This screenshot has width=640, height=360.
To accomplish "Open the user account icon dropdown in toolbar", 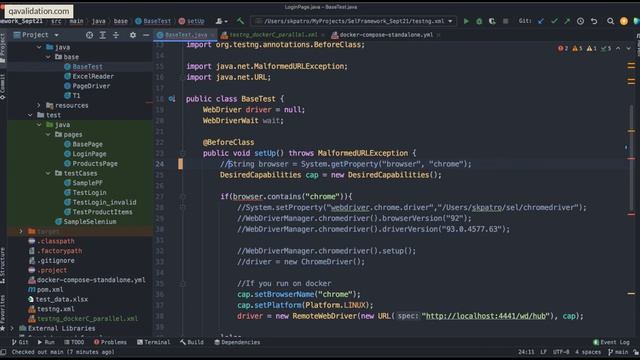I will [222, 21].
